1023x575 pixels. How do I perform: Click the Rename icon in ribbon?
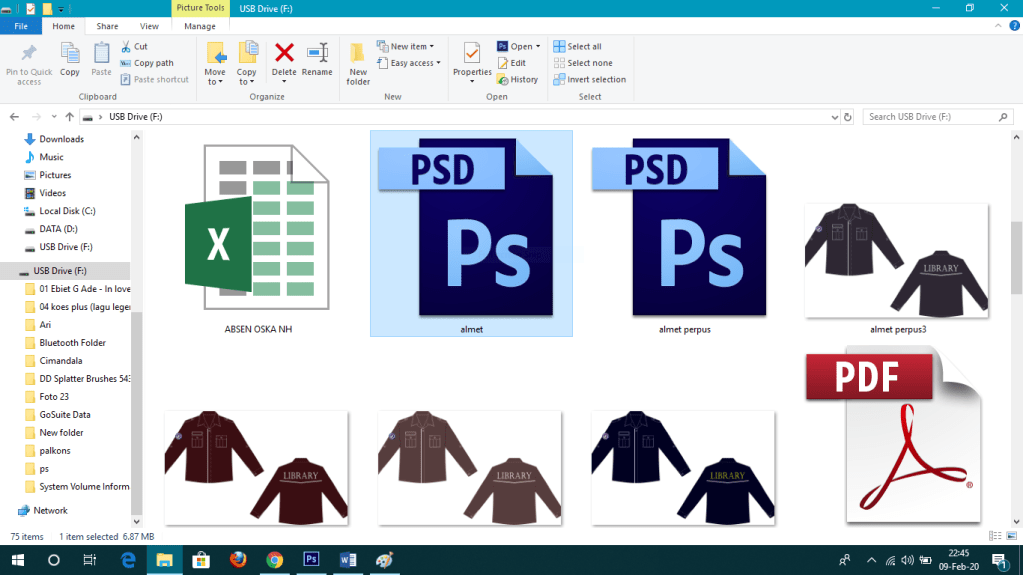tap(317, 58)
